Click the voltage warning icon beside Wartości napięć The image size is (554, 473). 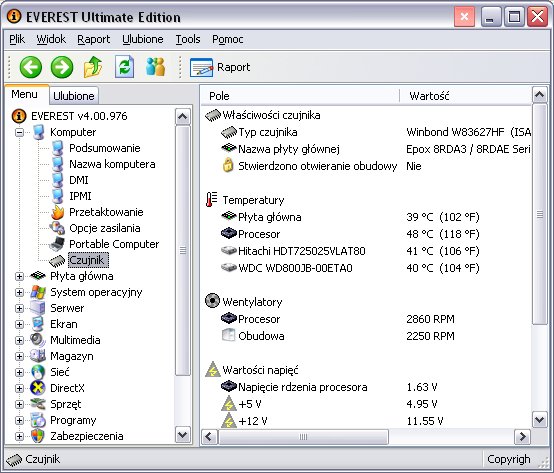[212, 370]
